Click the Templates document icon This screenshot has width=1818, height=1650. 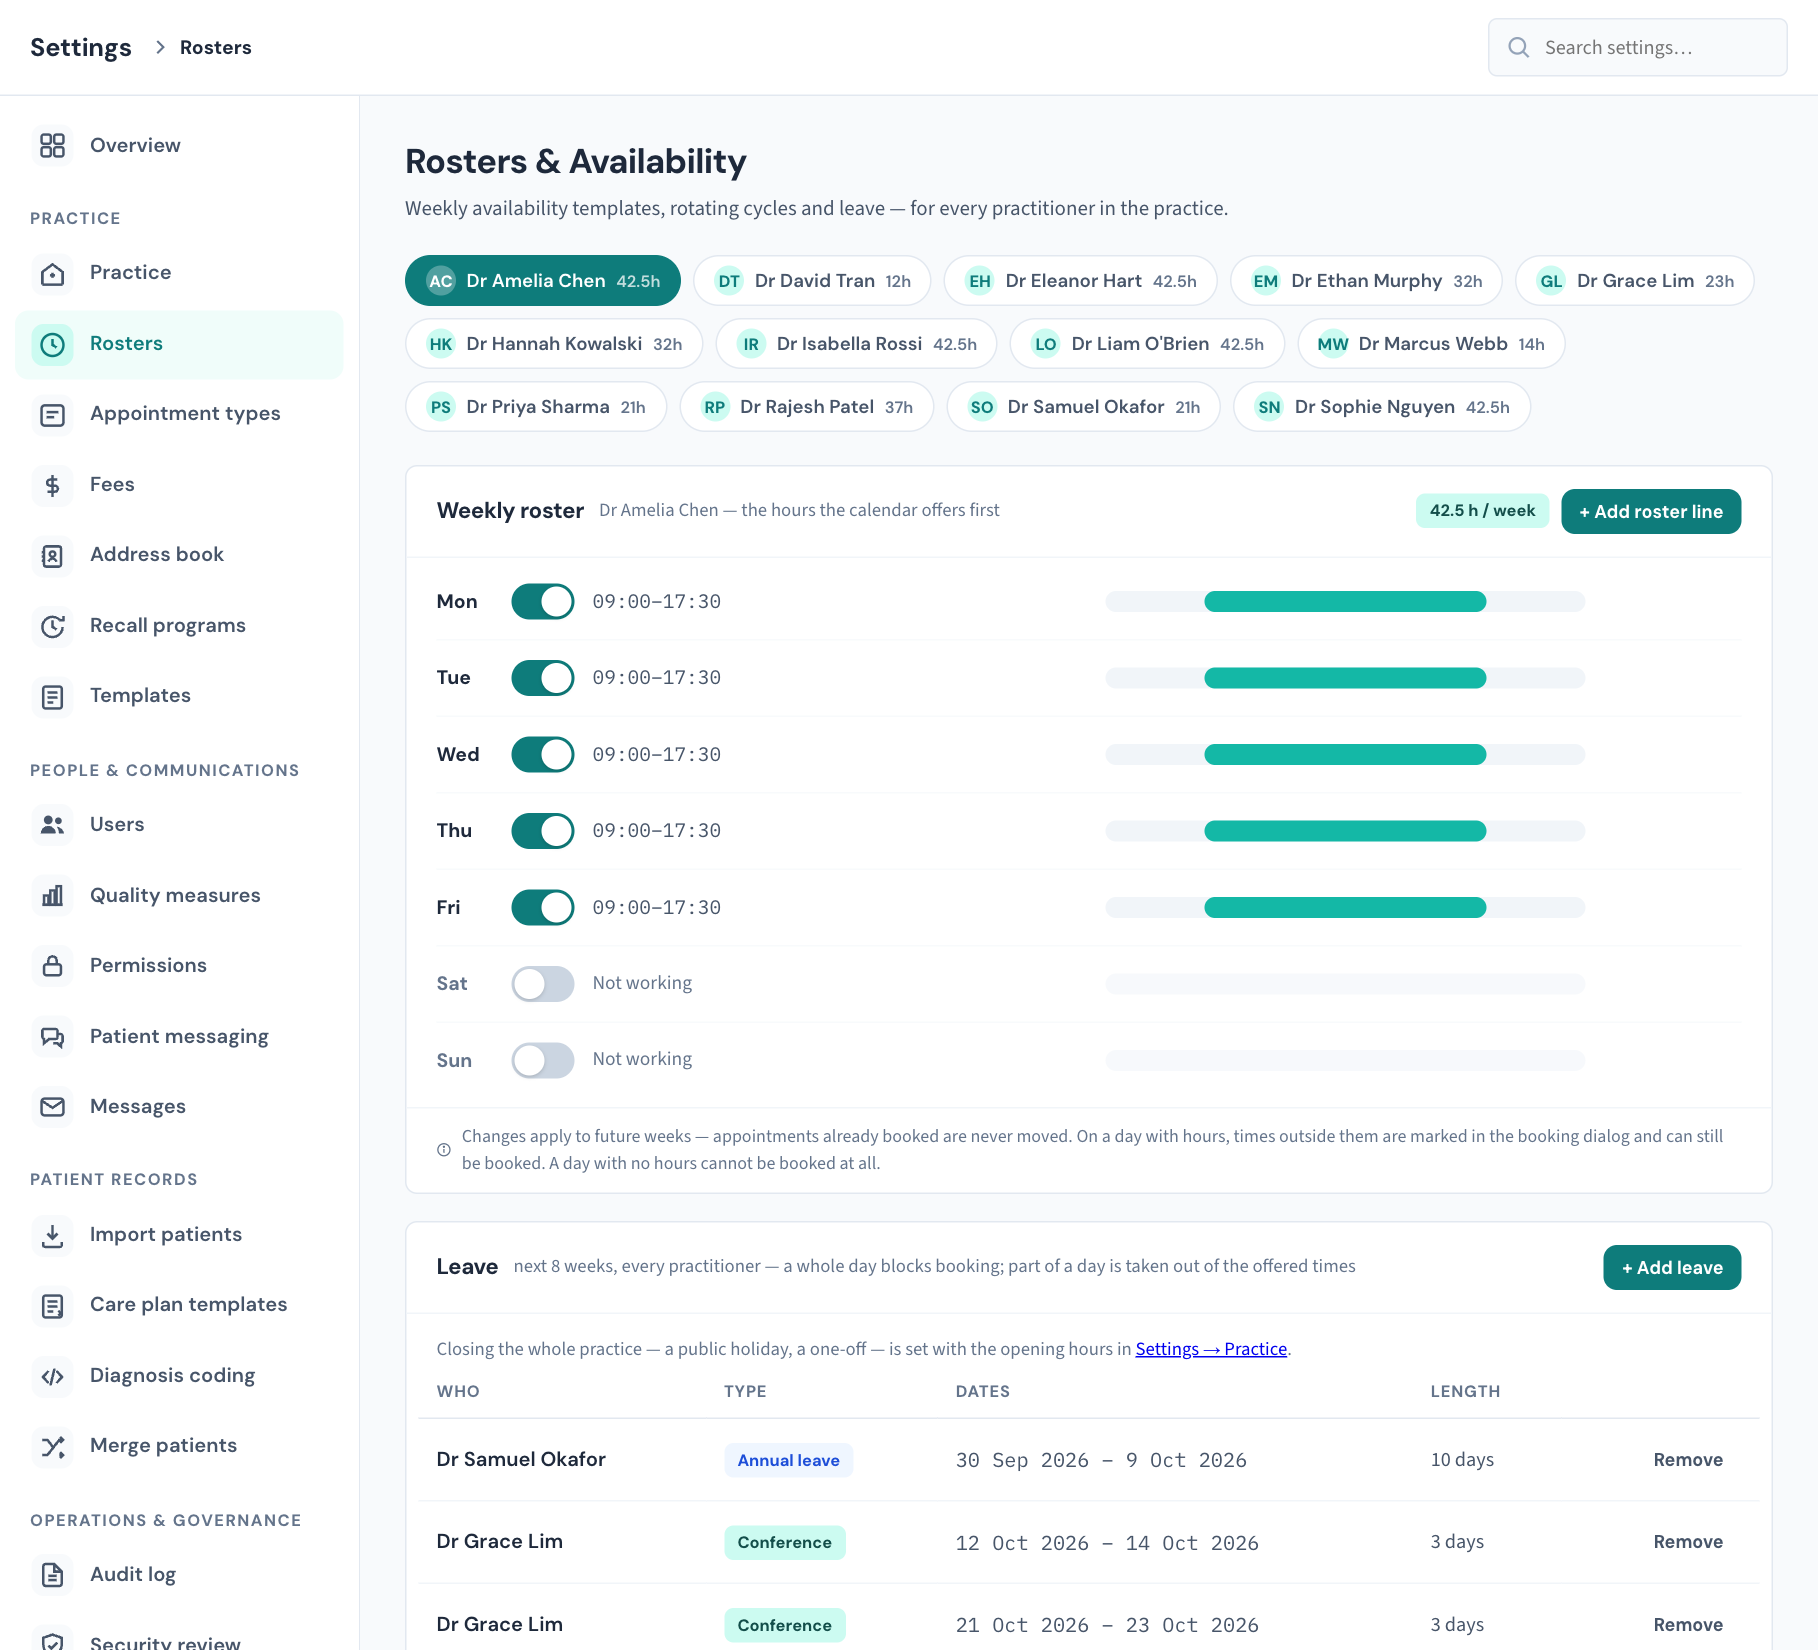point(52,696)
